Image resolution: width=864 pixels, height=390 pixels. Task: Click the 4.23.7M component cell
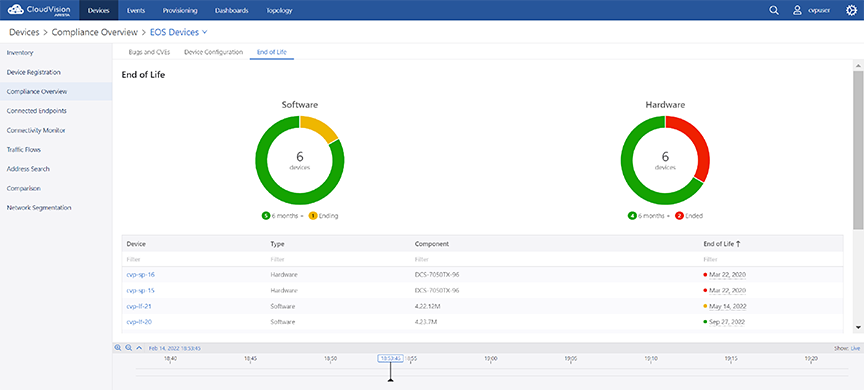426,322
